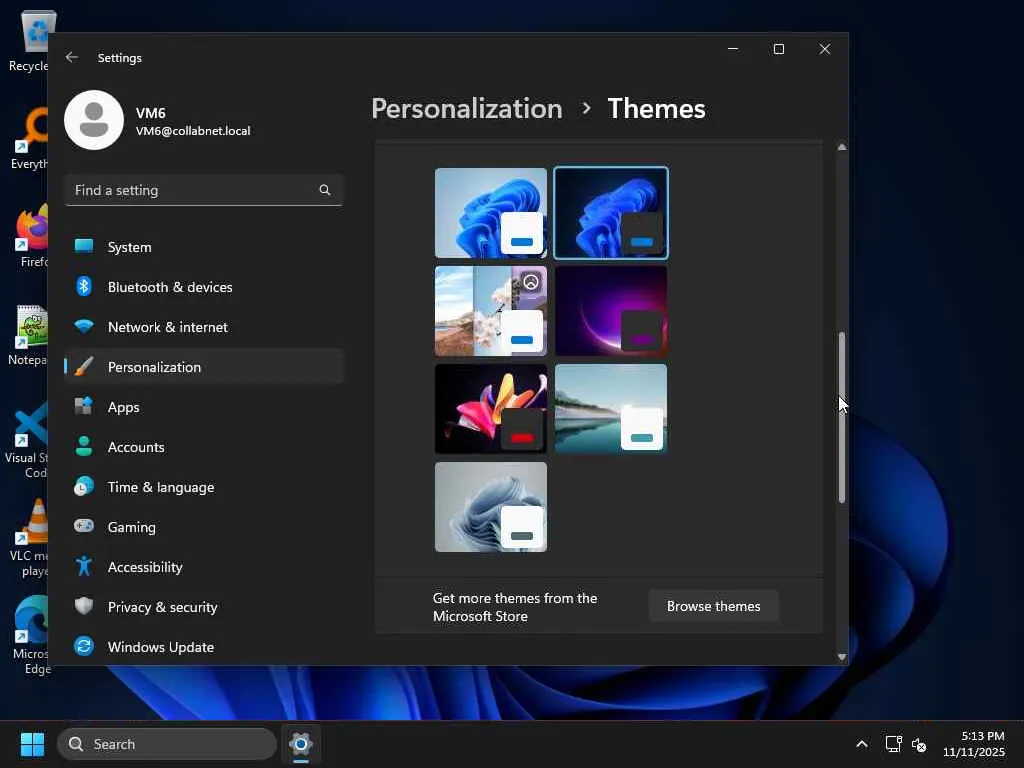The image size is (1024, 768).
Task: Select the purple glow dark theme
Action: [610, 310]
